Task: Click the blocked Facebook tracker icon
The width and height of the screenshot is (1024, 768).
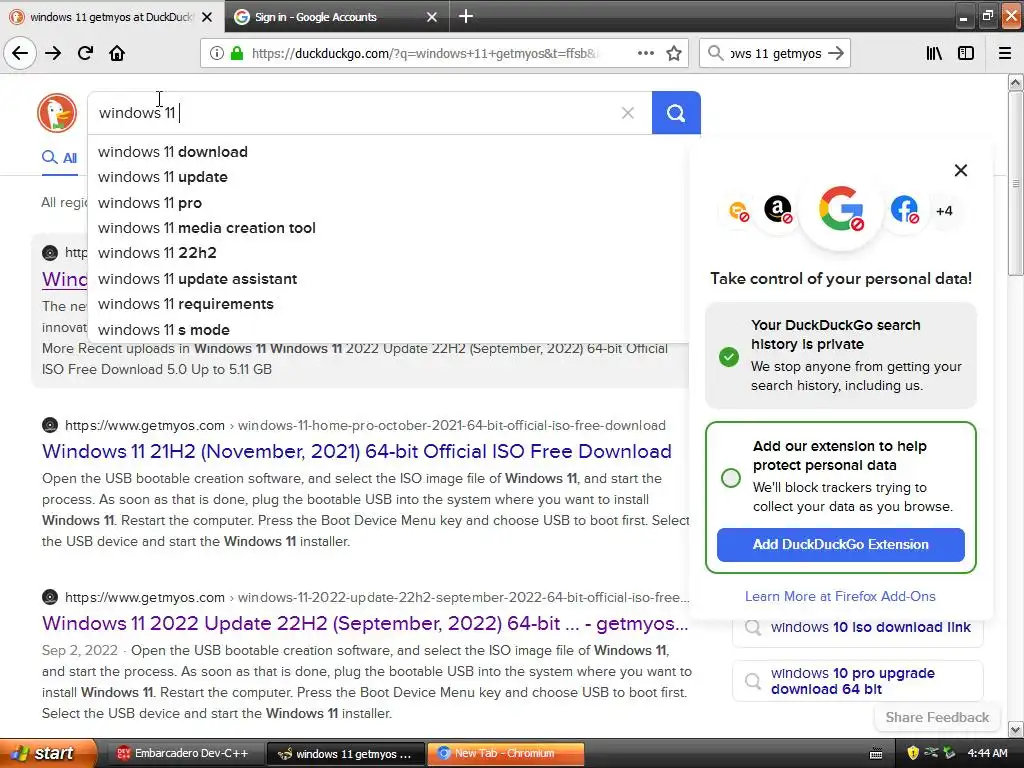Action: pos(904,210)
